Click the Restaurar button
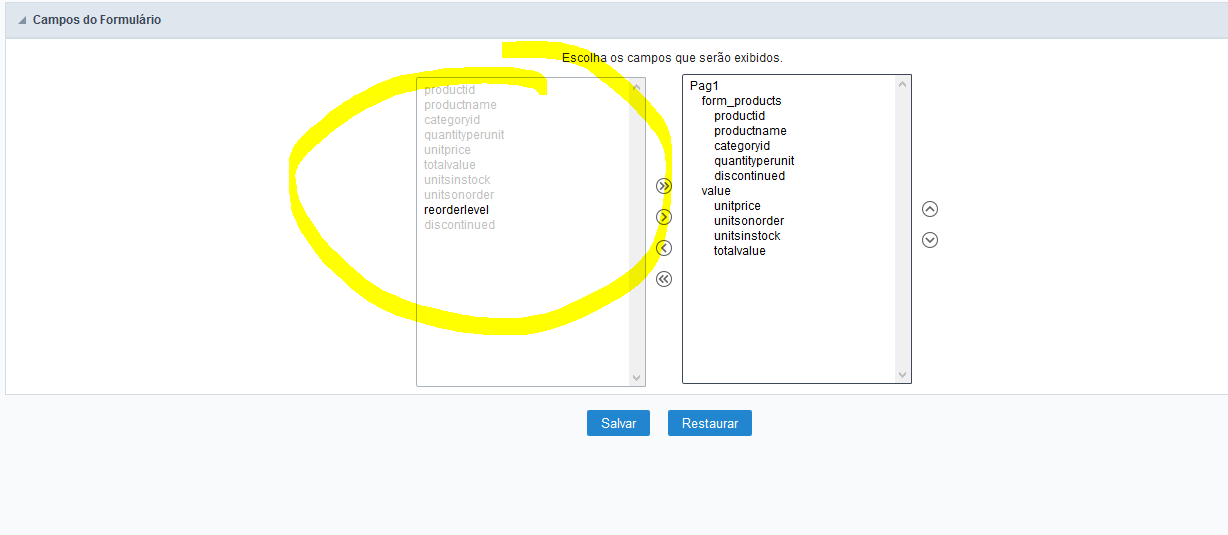Viewport: 1228px width, 535px height. pos(710,423)
